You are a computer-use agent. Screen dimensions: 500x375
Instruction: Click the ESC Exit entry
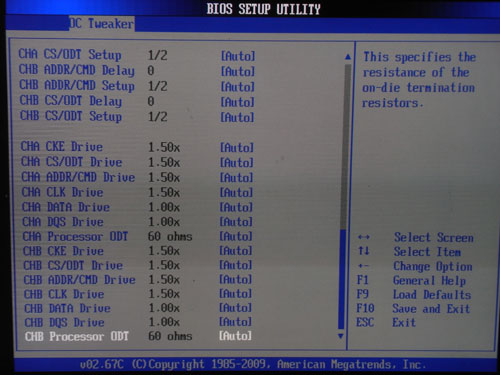click(x=386, y=322)
